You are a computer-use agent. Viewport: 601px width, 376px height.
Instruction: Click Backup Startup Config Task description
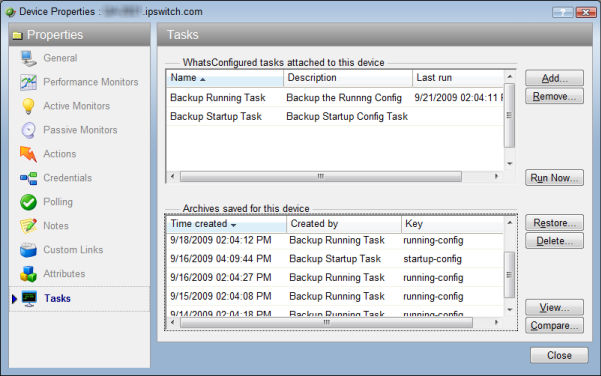[x=347, y=117]
